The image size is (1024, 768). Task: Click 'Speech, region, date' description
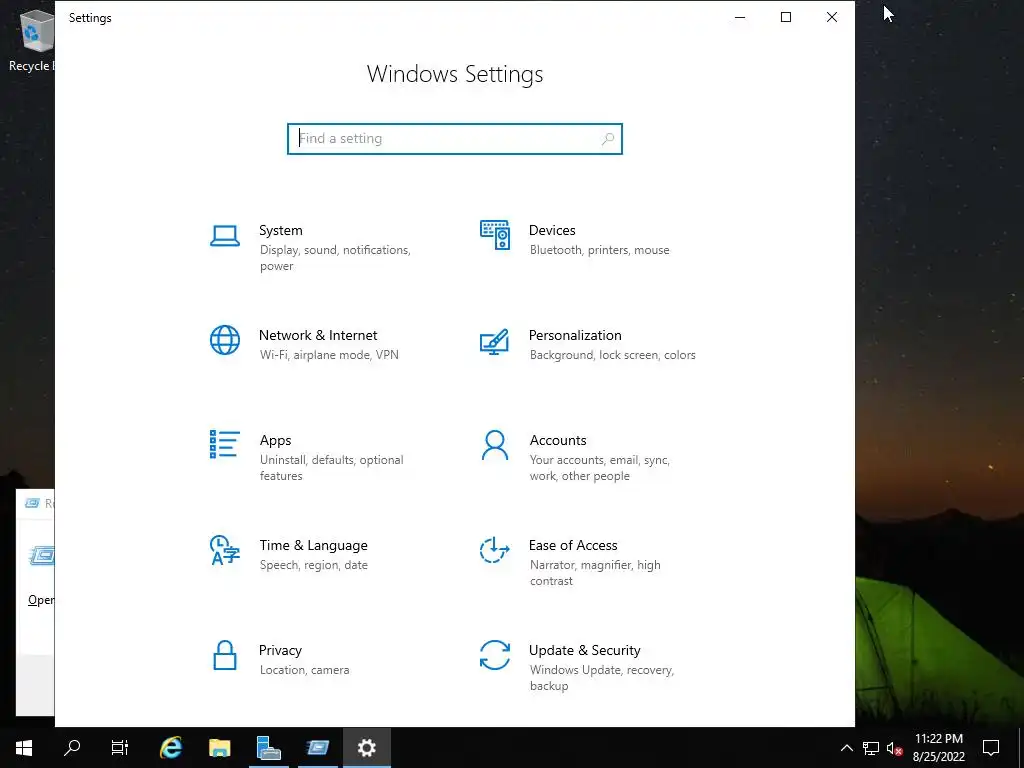(313, 565)
